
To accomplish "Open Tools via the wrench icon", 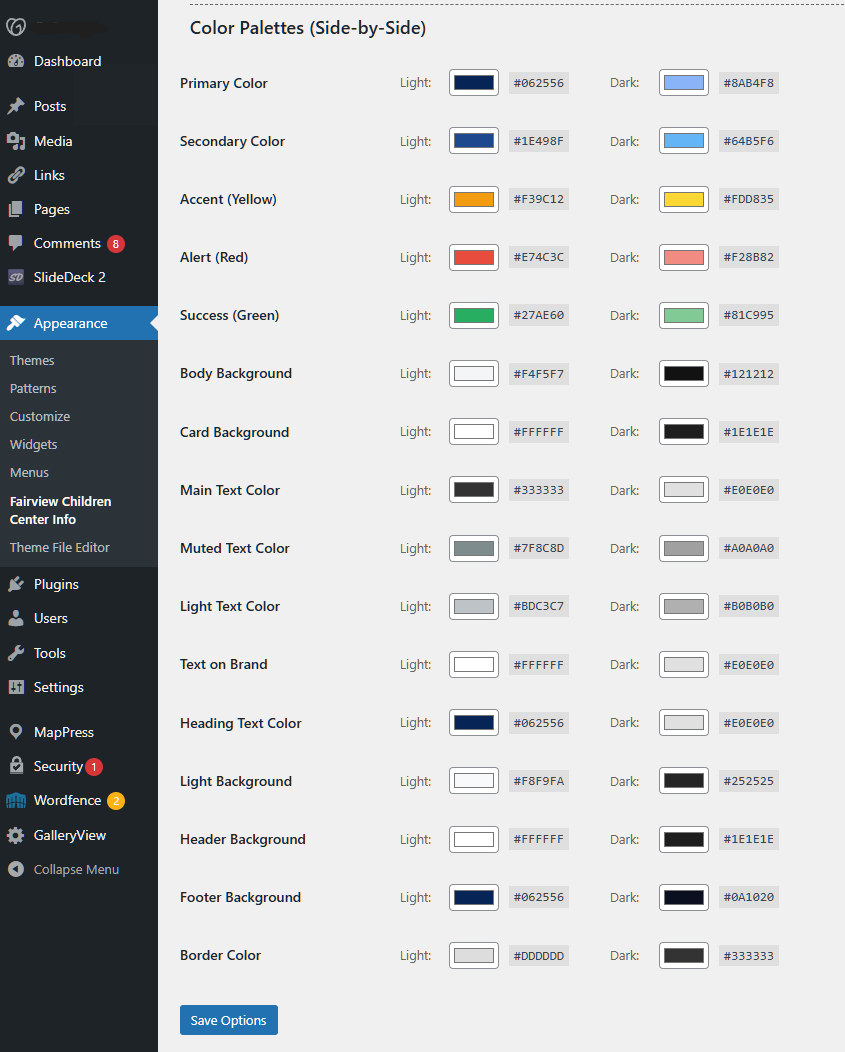I will (x=18, y=652).
